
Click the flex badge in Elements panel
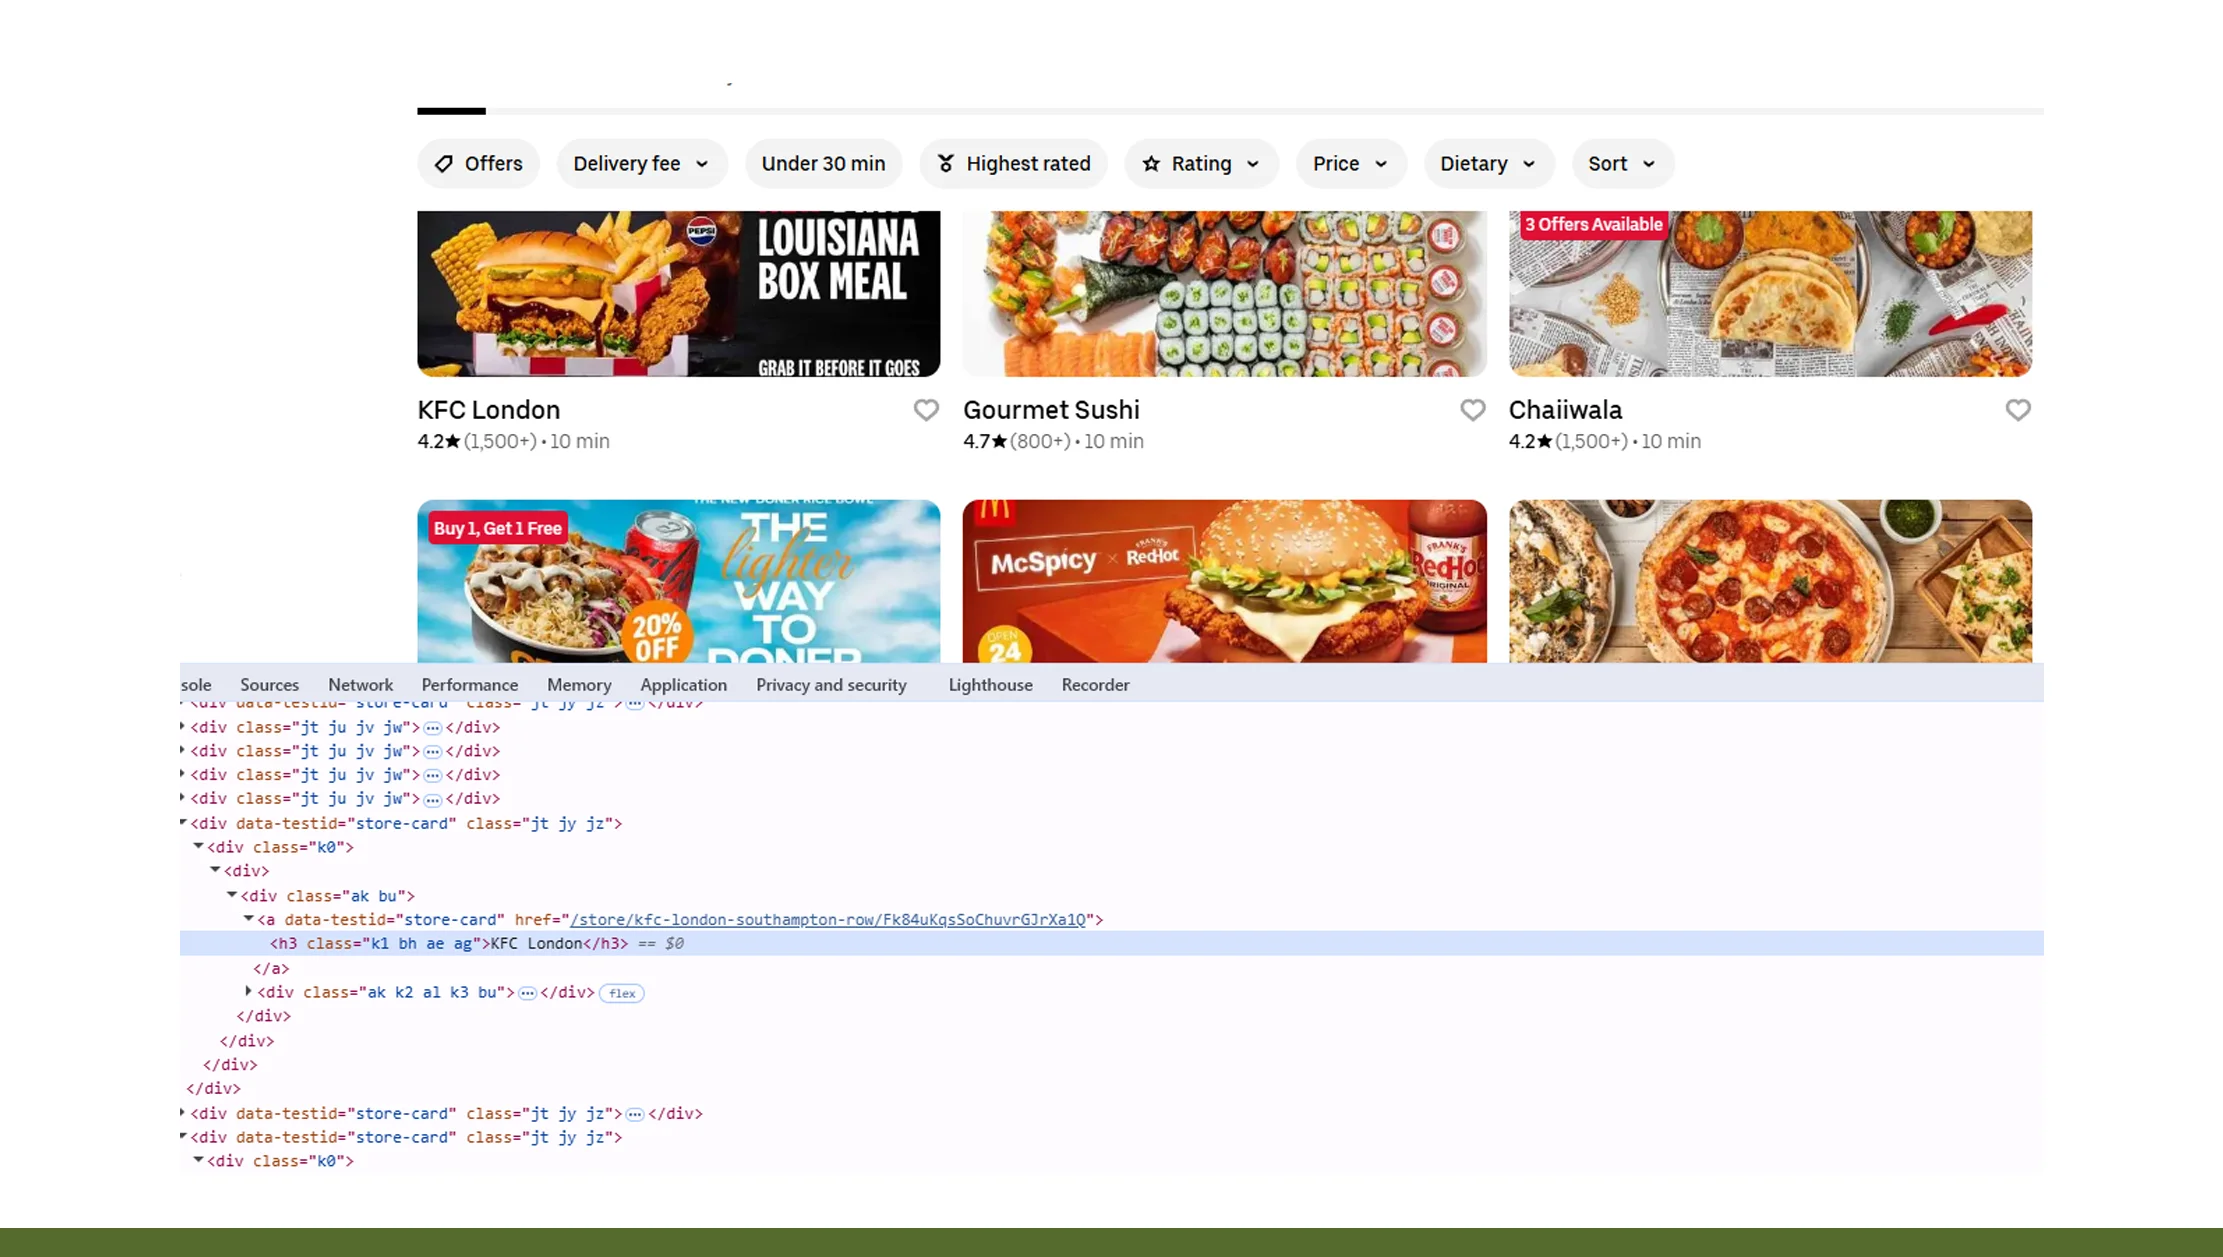point(622,993)
